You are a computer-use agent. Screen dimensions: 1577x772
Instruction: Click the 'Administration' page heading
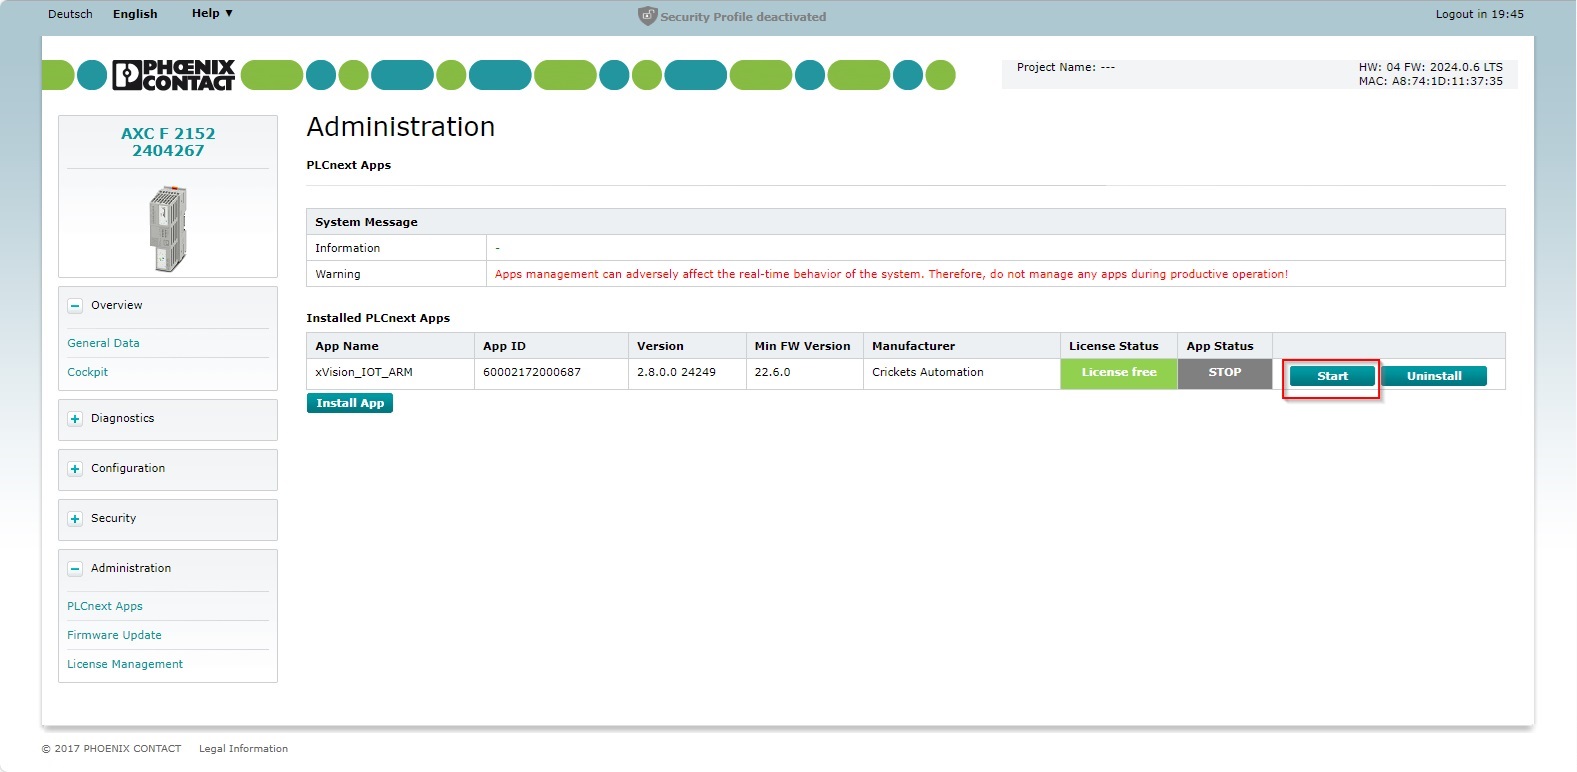pos(401,127)
